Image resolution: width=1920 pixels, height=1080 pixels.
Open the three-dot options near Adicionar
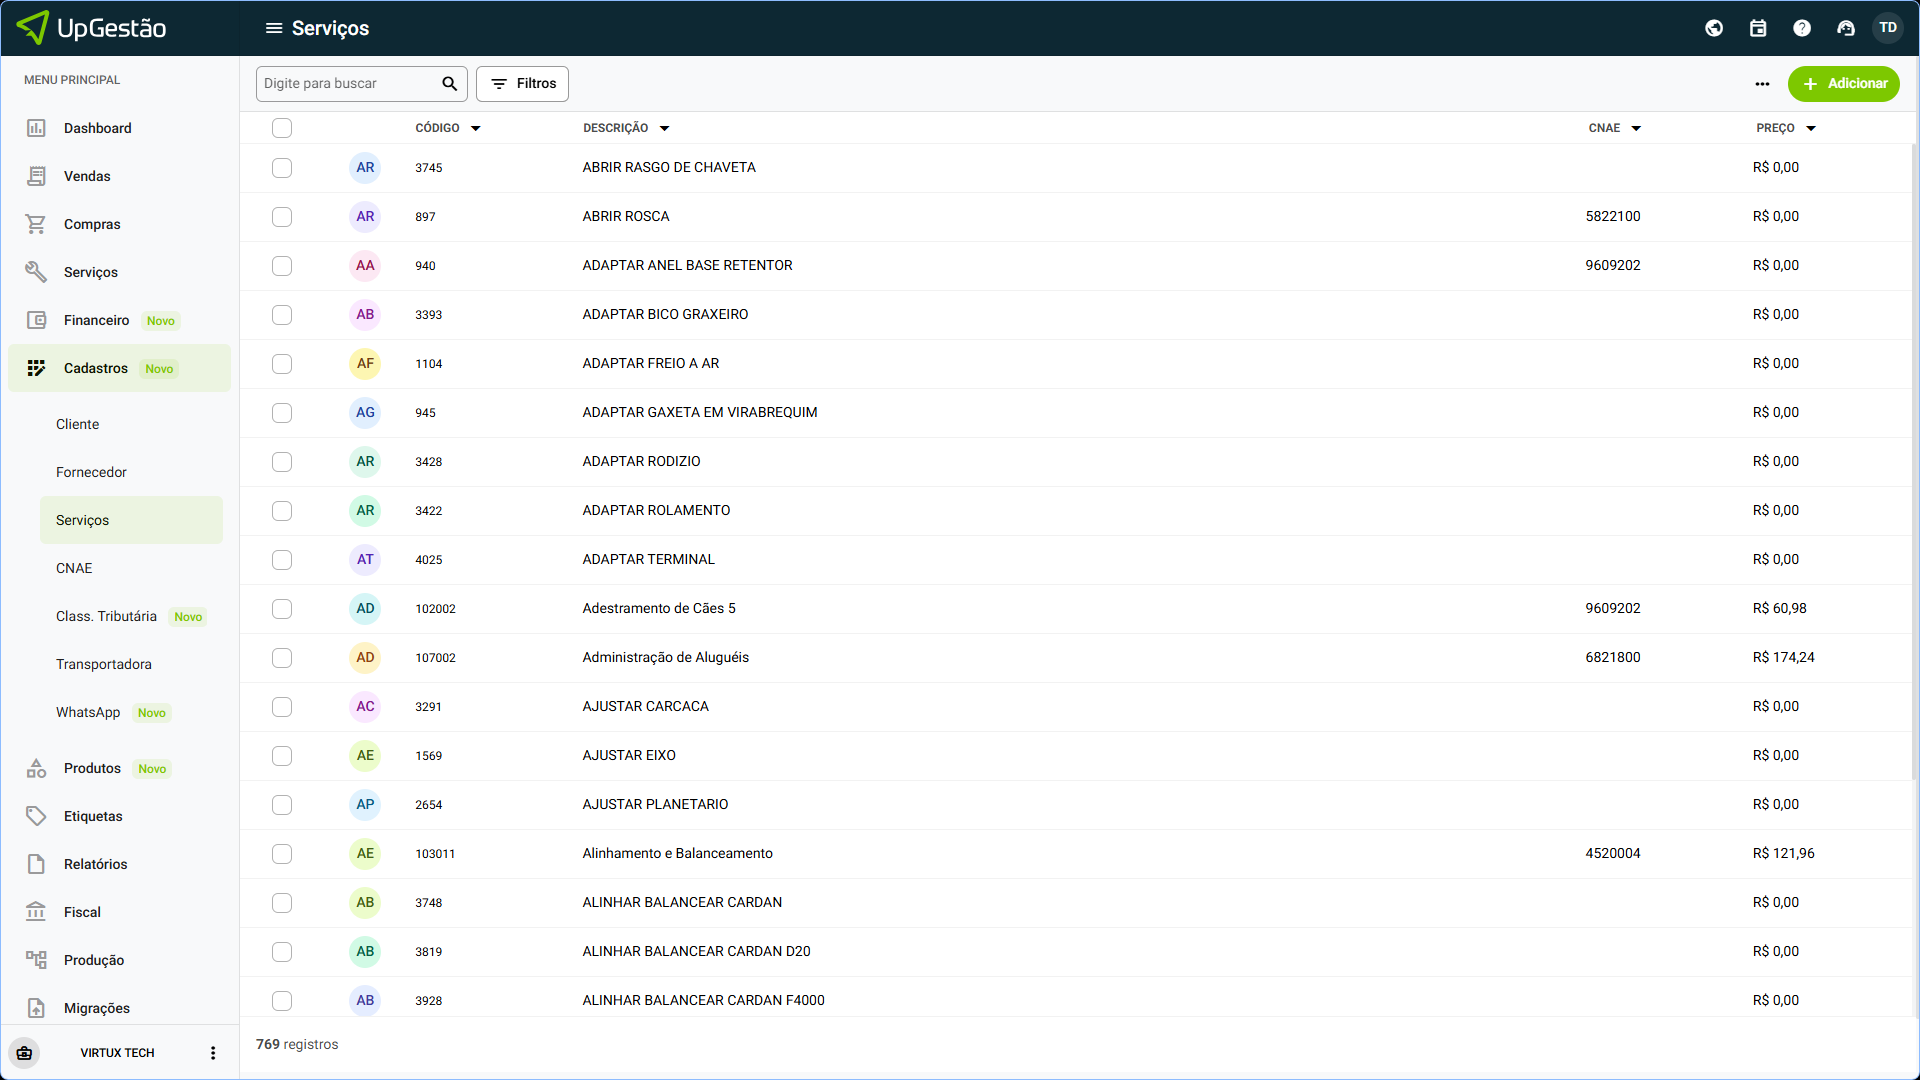click(x=1762, y=84)
